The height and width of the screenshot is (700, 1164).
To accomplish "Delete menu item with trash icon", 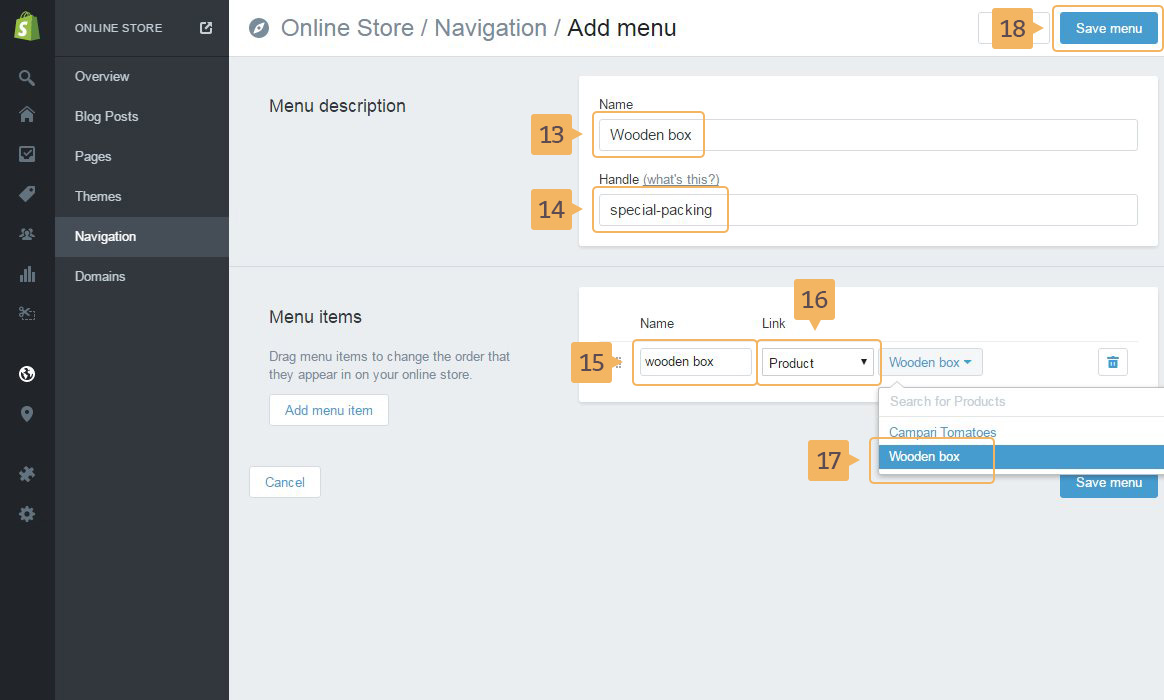I will point(1112,362).
